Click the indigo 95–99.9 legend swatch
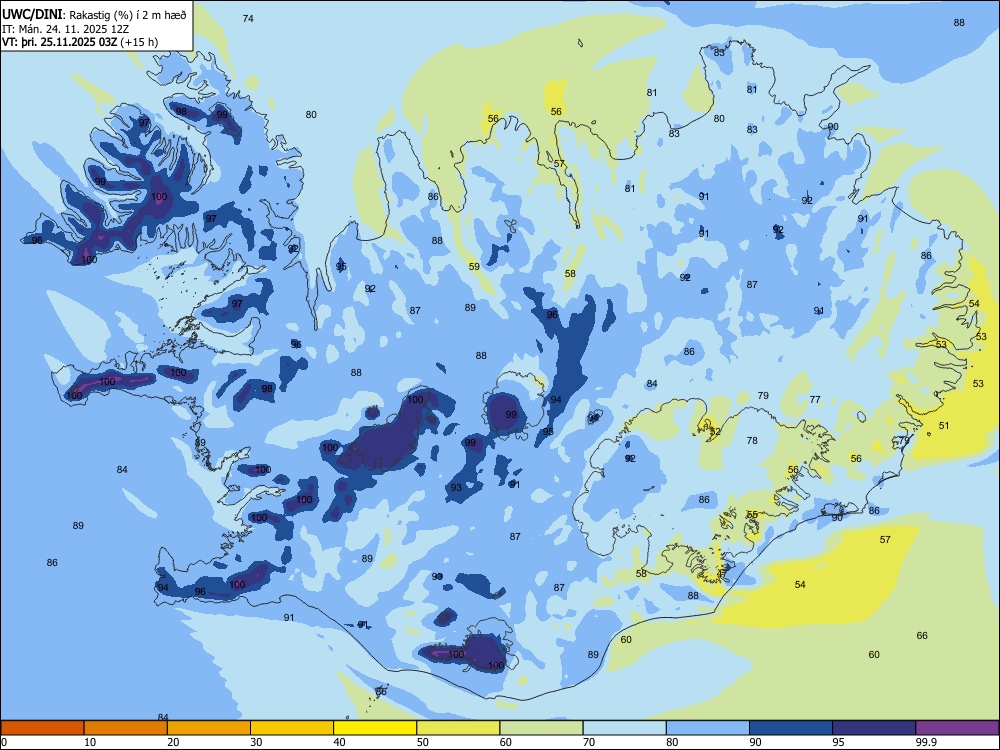 (x=874, y=728)
